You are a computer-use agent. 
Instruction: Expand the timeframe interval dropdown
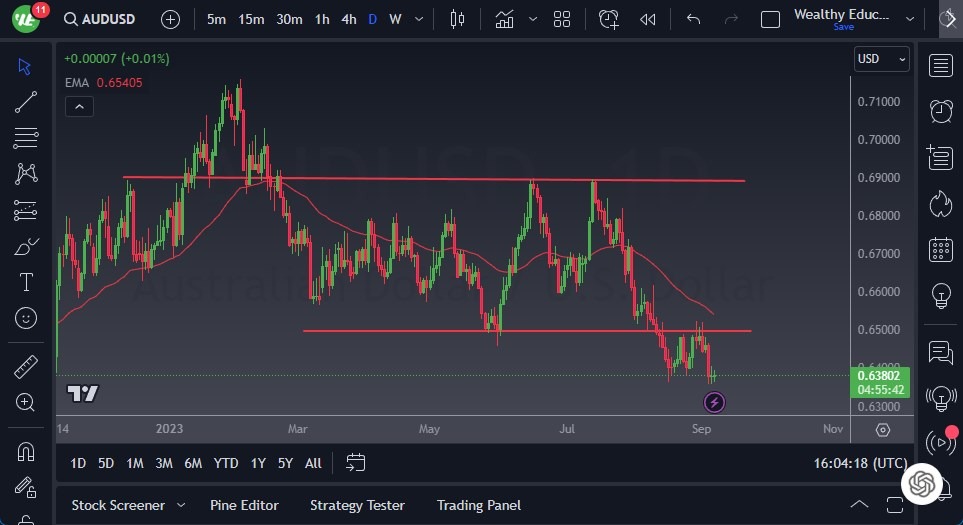tap(419, 20)
